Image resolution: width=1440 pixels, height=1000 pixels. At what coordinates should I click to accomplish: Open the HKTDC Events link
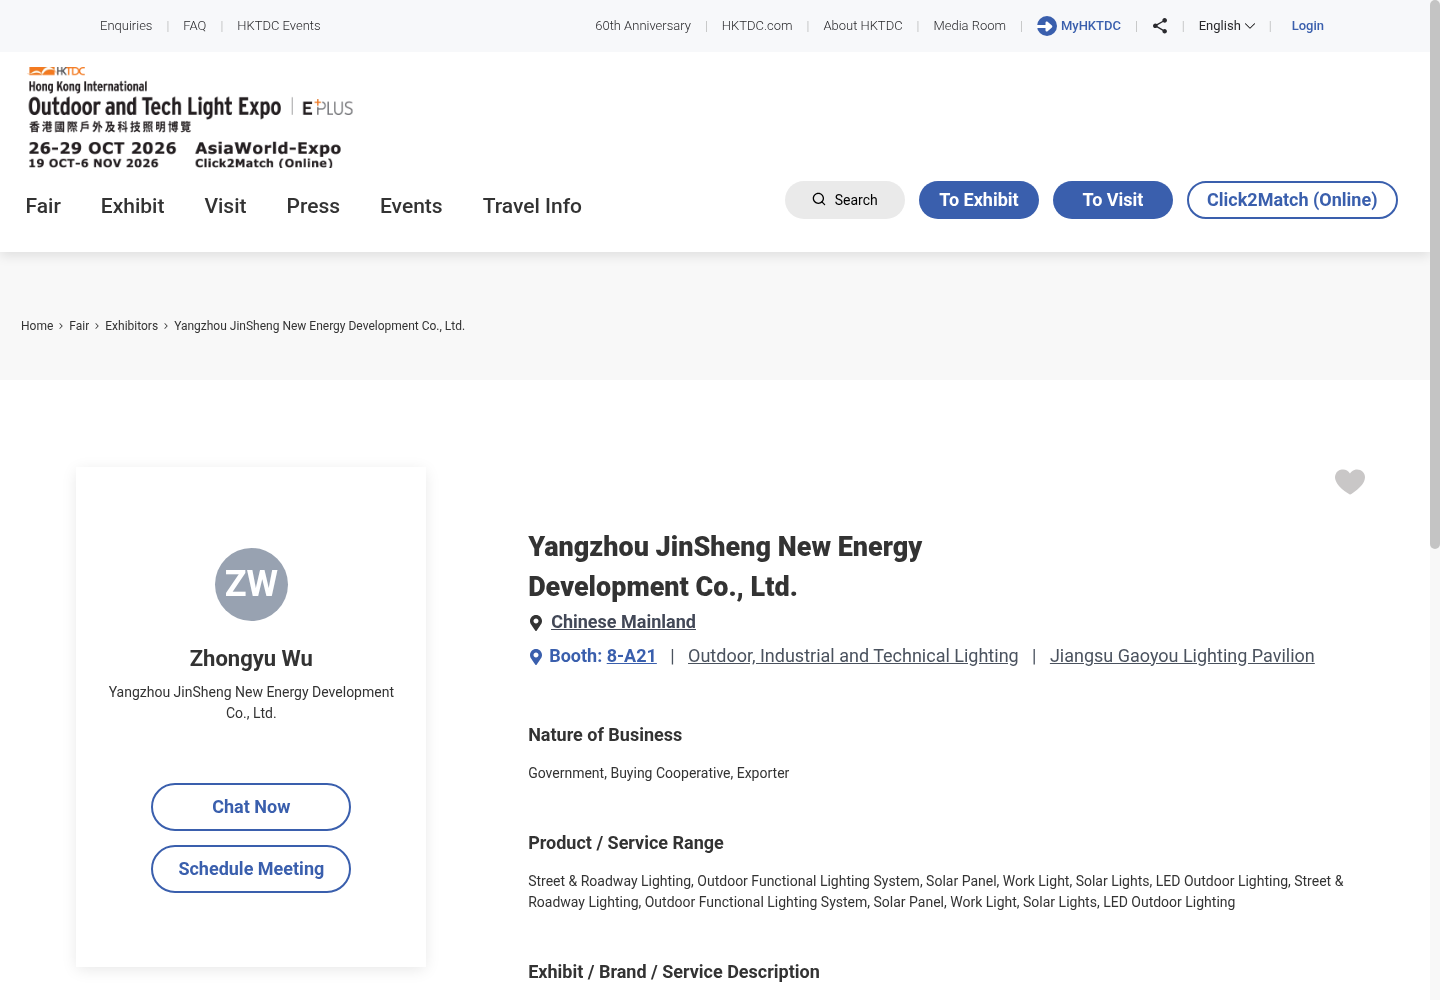[x=279, y=26]
